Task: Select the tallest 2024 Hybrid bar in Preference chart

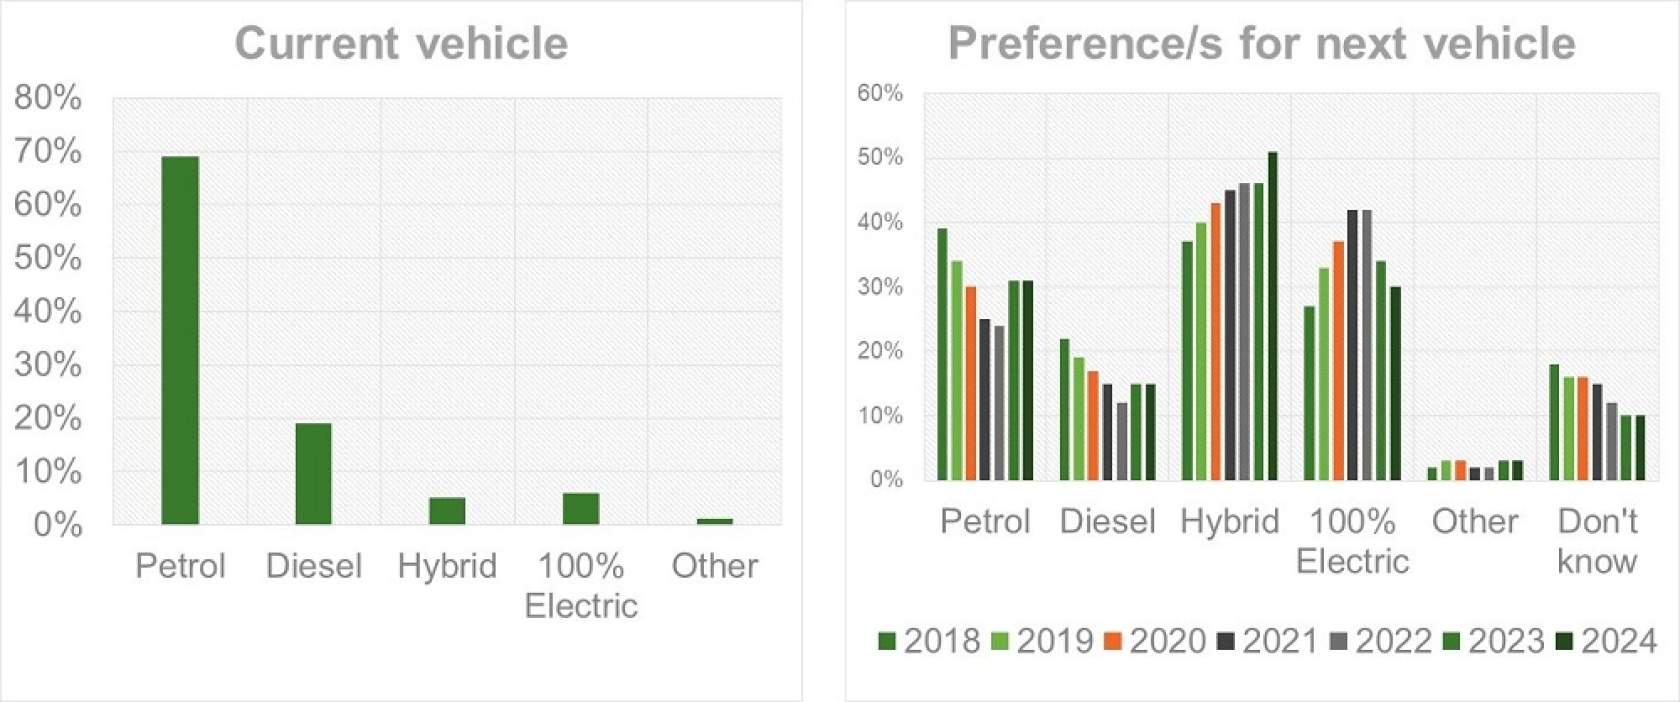Action: coord(1272,316)
